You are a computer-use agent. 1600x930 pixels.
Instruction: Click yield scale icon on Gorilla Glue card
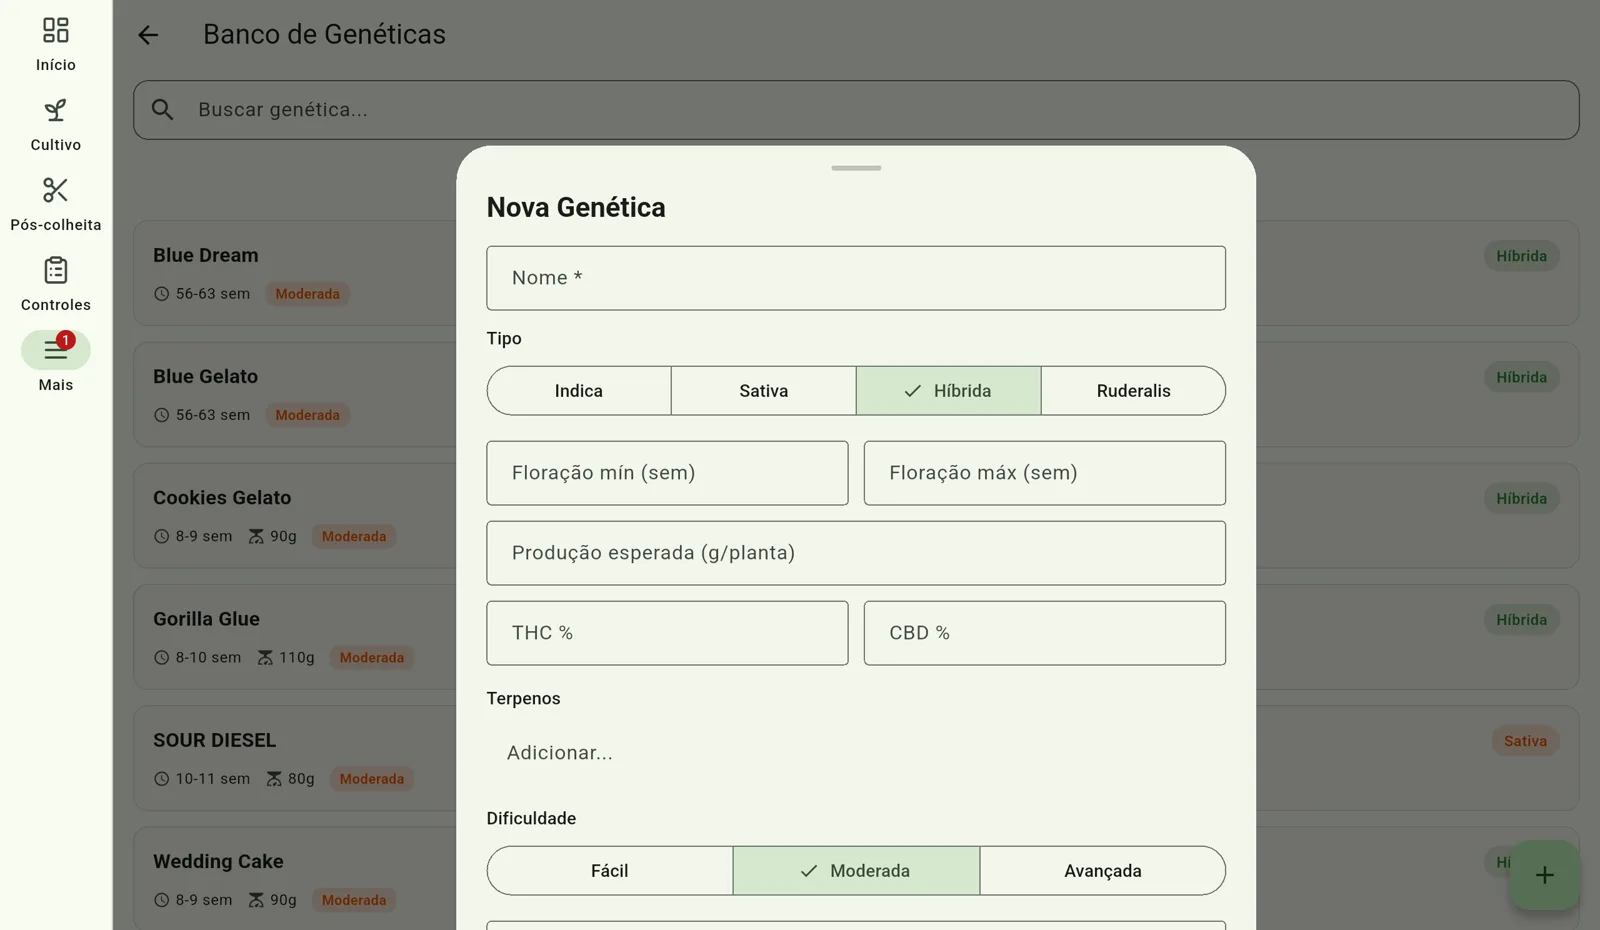coord(265,658)
